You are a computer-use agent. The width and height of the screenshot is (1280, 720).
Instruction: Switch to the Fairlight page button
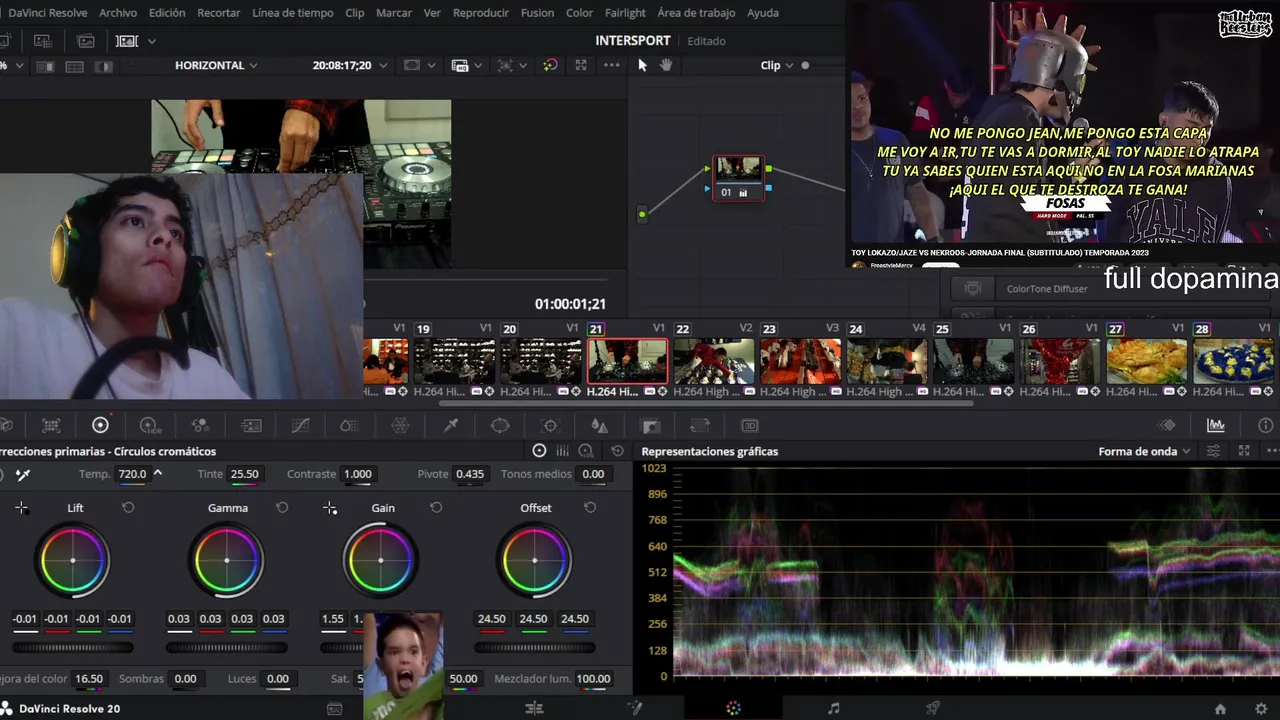(834, 708)
